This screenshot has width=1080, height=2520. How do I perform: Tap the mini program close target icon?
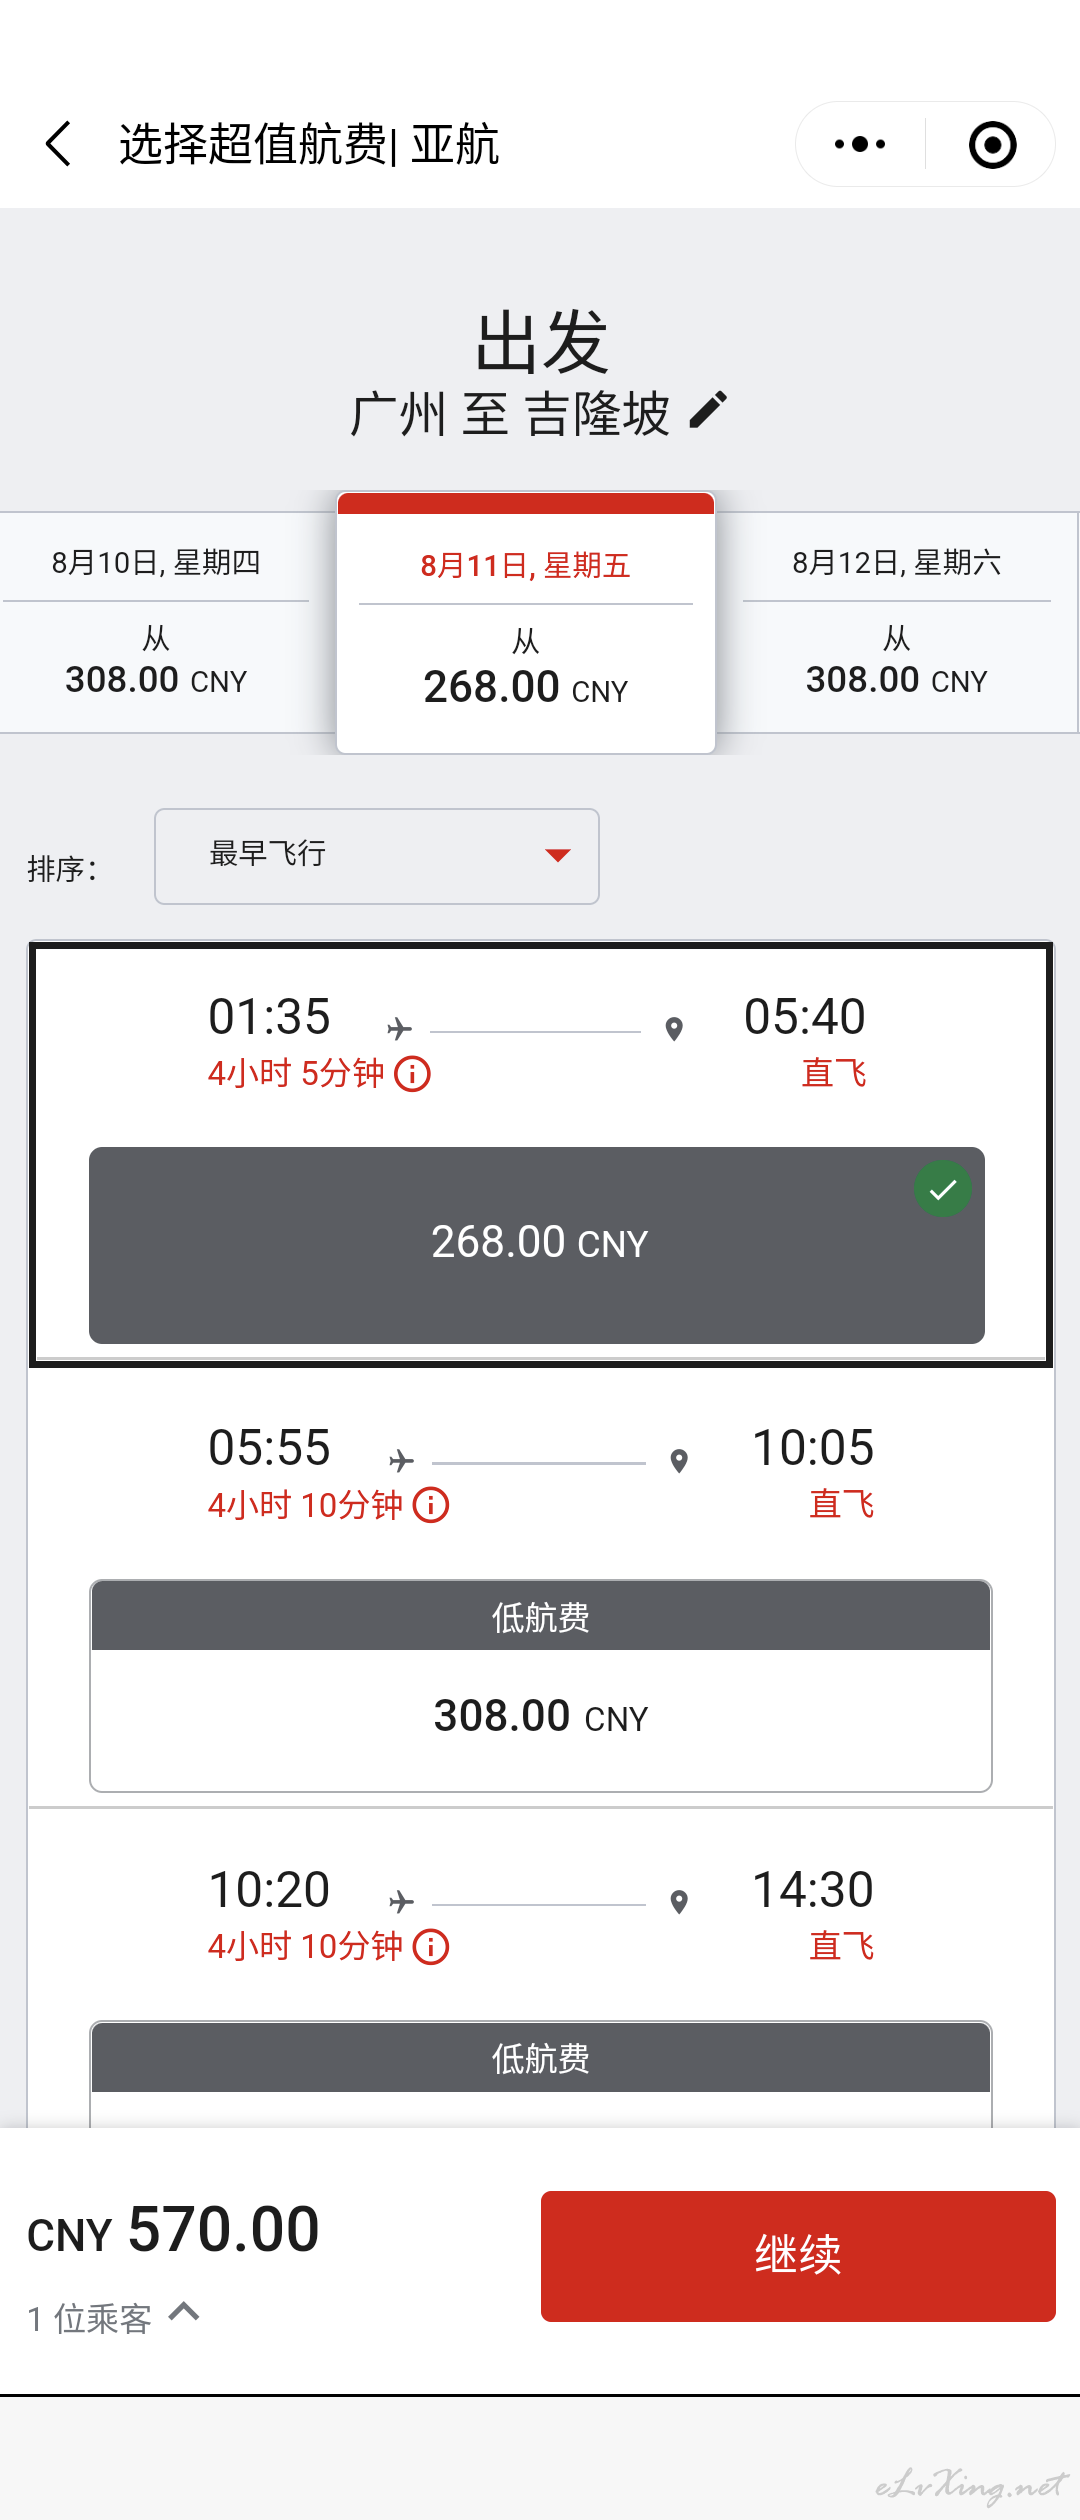(992, 145)
